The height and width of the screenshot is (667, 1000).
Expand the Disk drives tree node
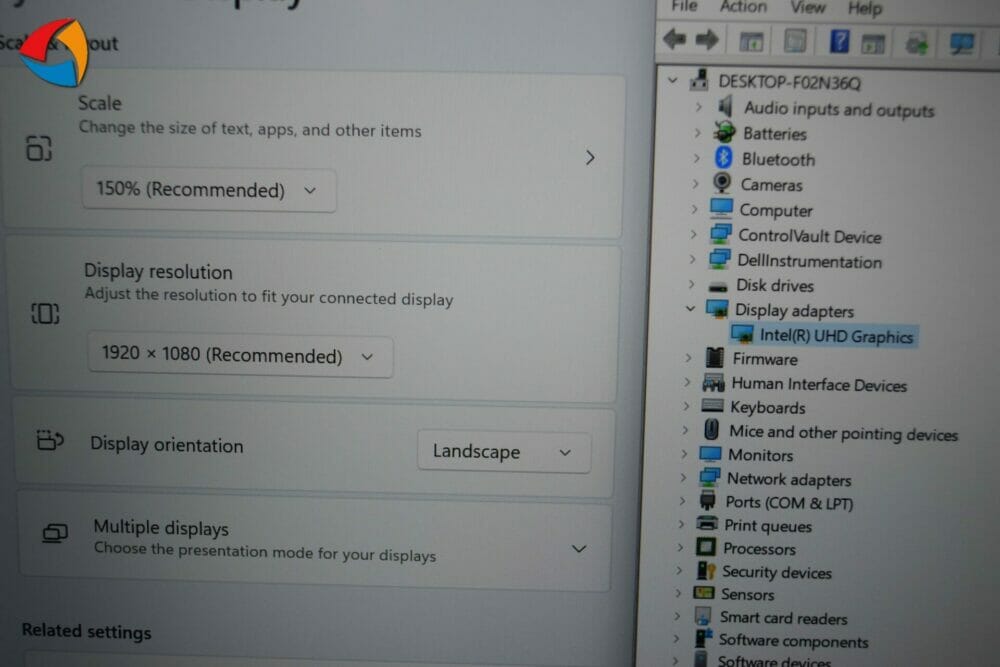[691, 284]
